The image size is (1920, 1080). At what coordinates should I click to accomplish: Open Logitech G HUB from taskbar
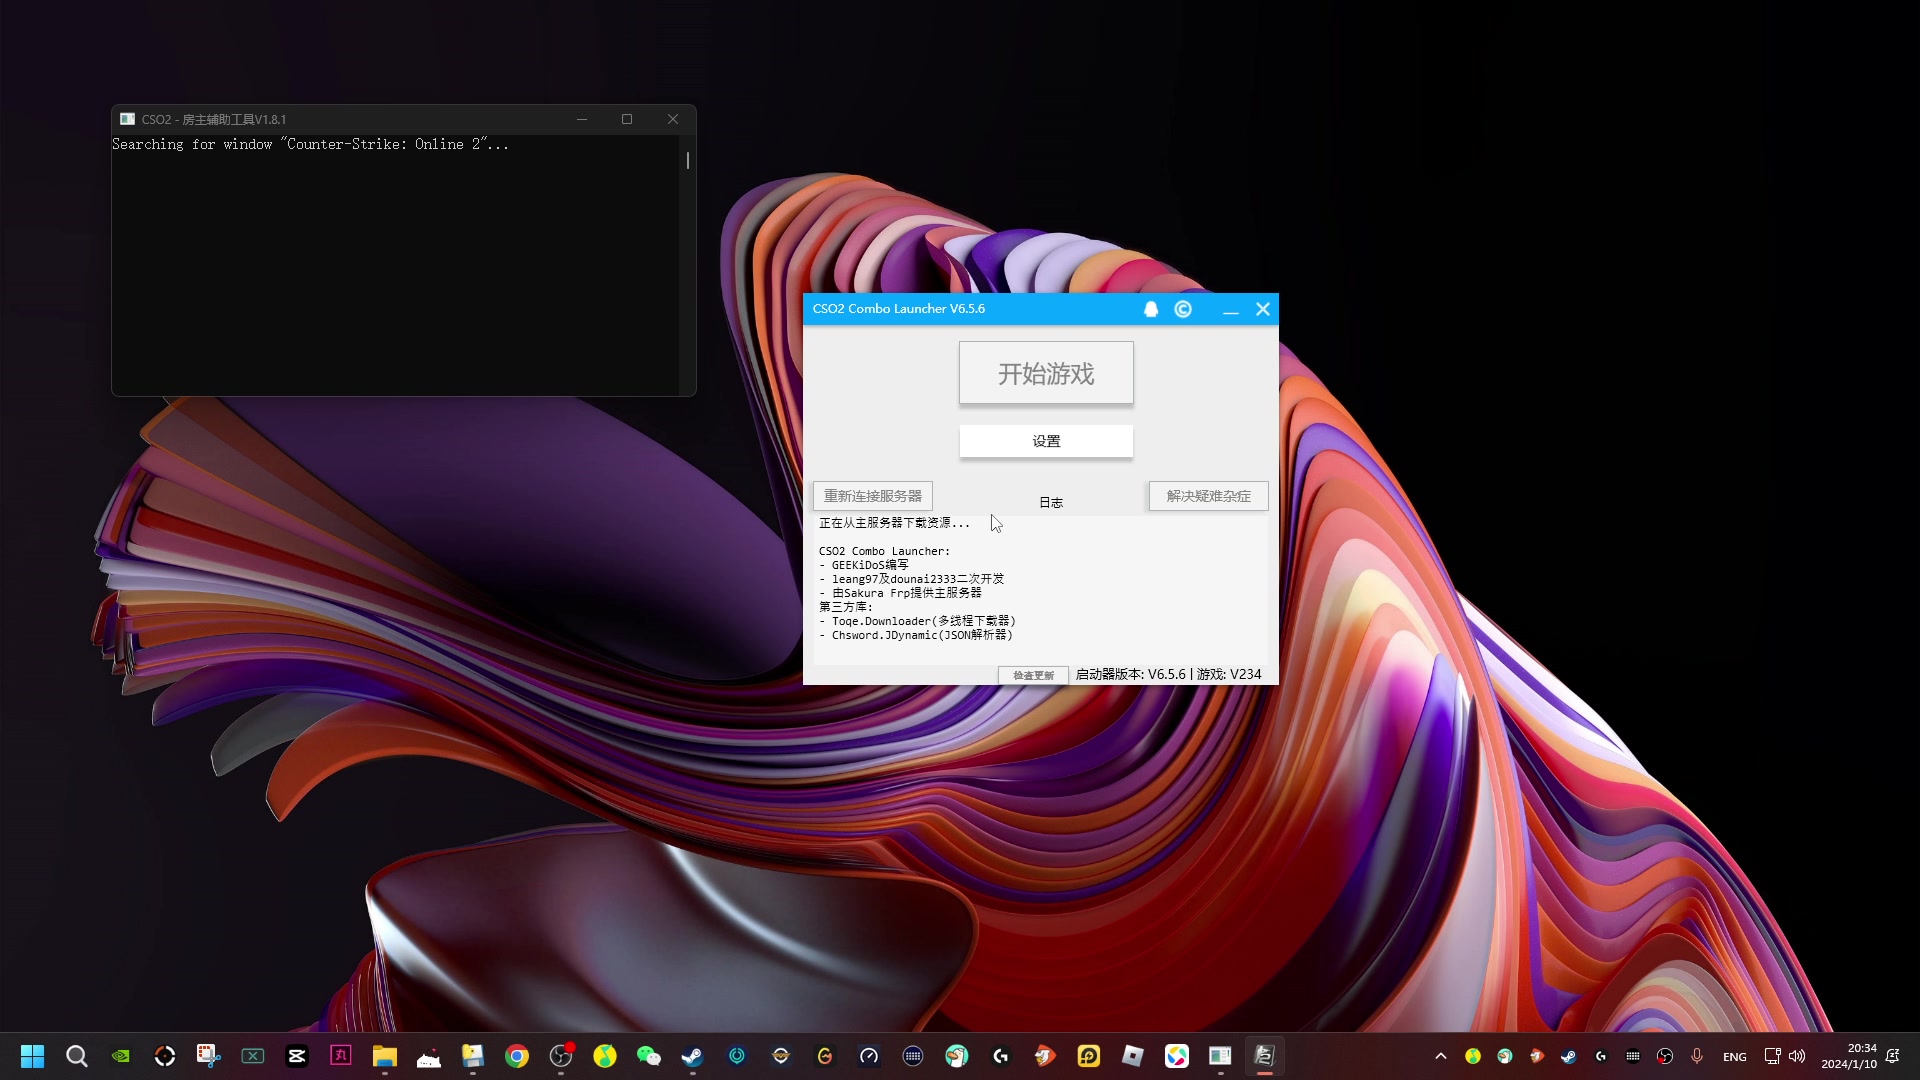[x=1001, y=1056]
